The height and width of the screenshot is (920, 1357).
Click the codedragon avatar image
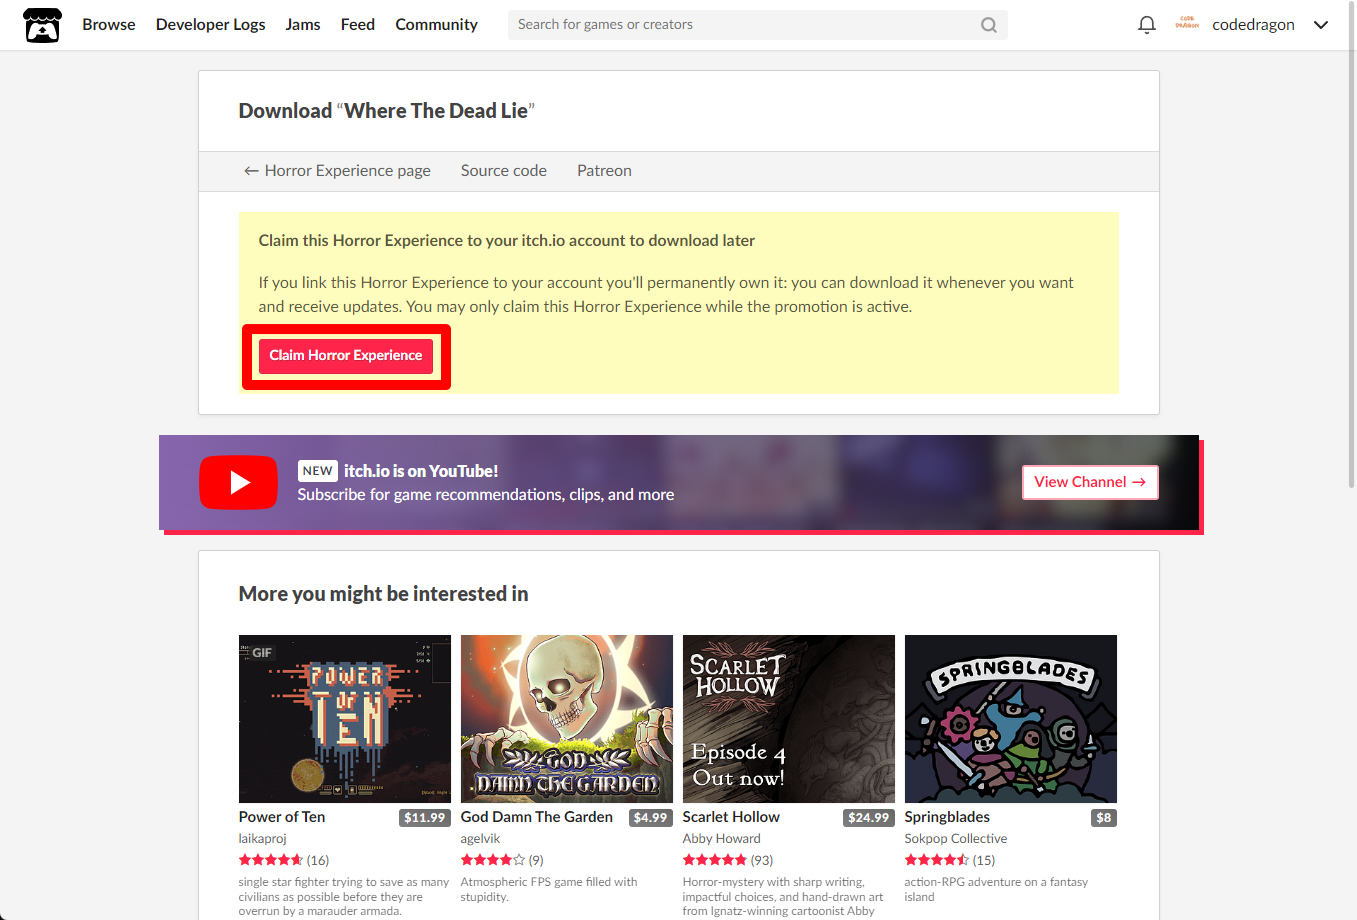point(1187,24)
